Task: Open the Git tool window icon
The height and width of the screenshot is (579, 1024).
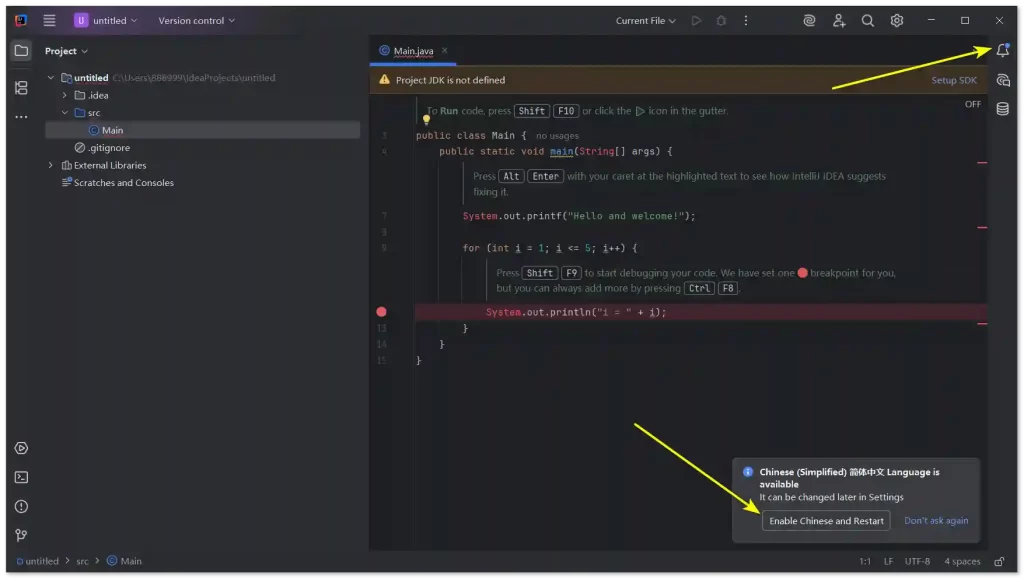Action: coord(21,535)
